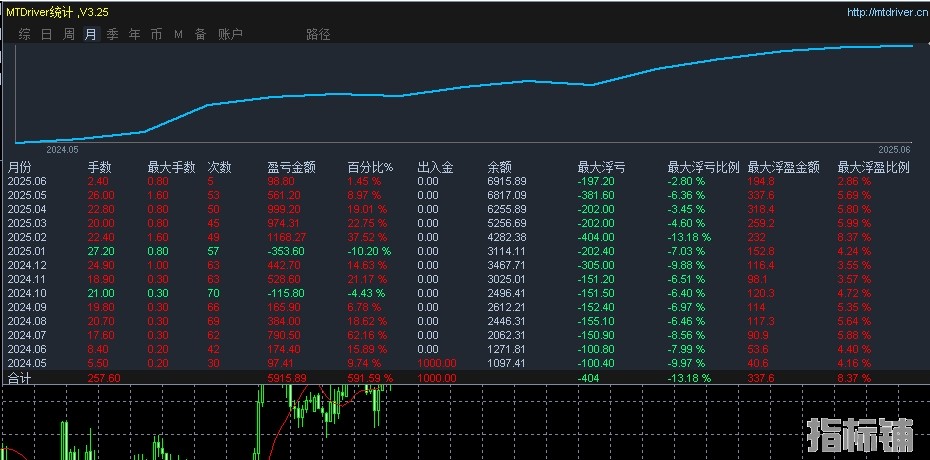This screenshot has width=930, height=460.
Task: Click the balance value 6915.89
Action: 507,181
